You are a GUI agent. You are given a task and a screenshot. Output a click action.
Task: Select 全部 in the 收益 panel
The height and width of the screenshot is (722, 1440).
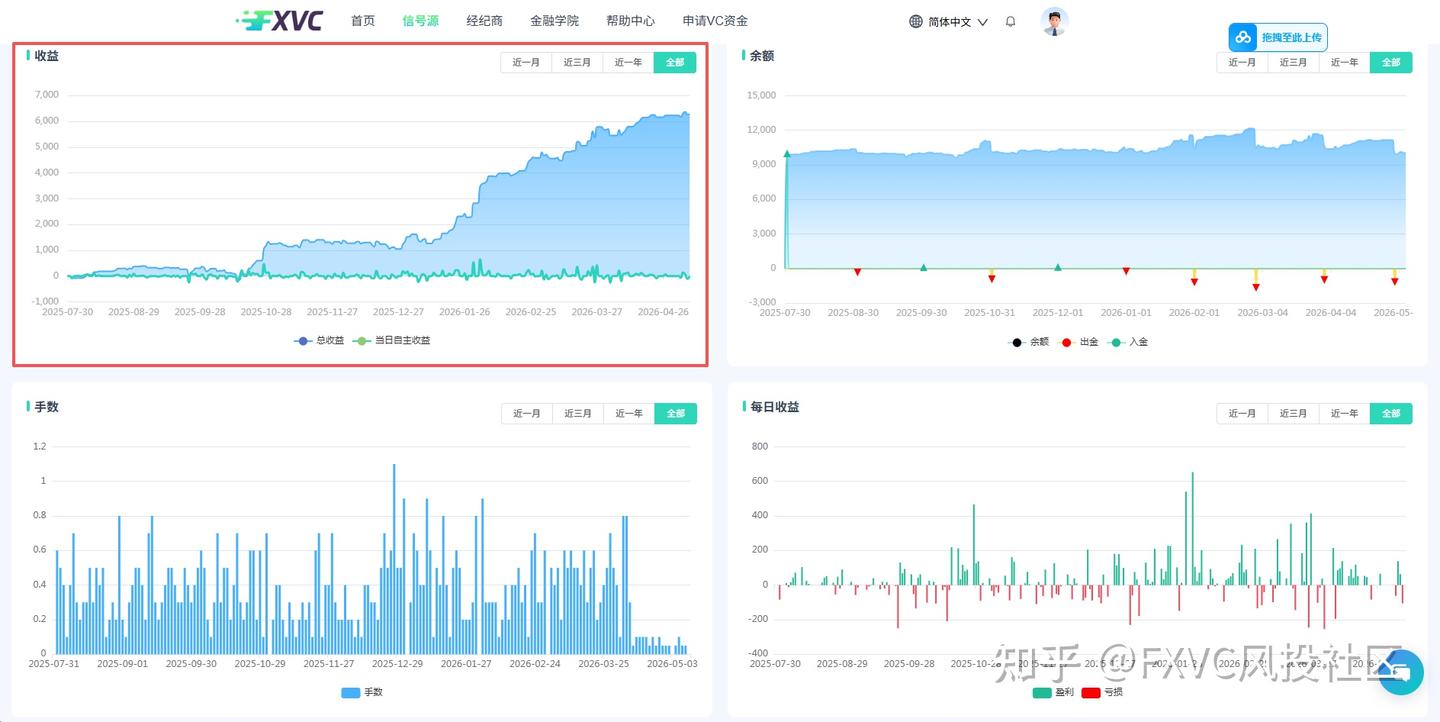(x=675, y=62)
